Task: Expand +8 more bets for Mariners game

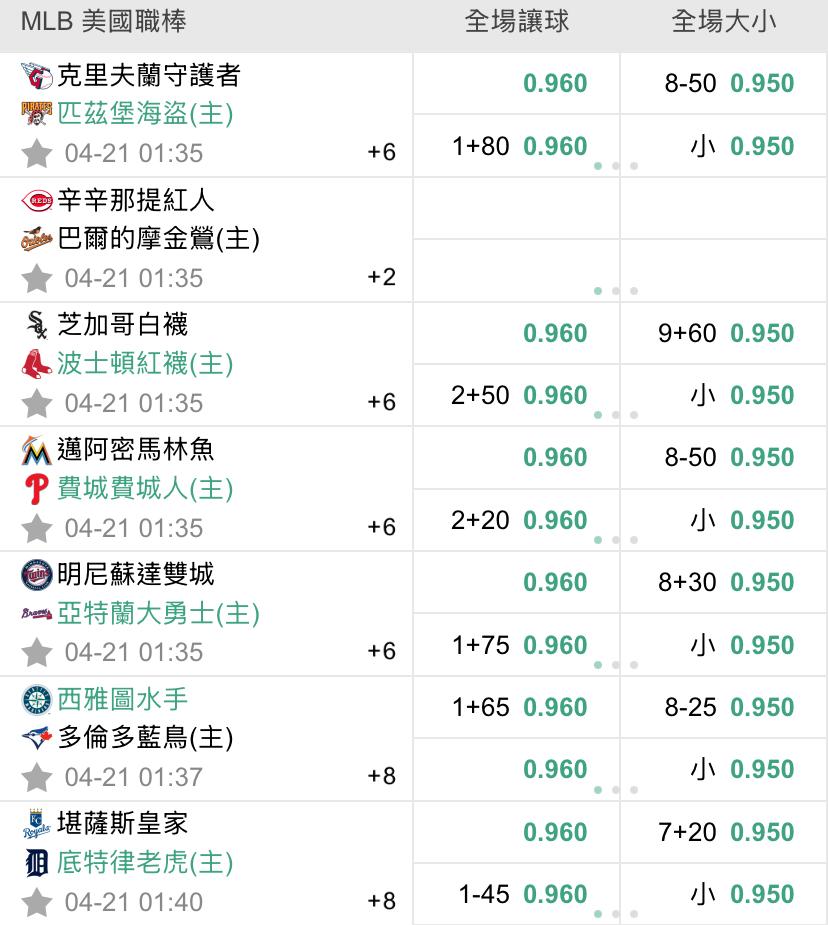Action: pyautogui.click(x=381, y=776)
